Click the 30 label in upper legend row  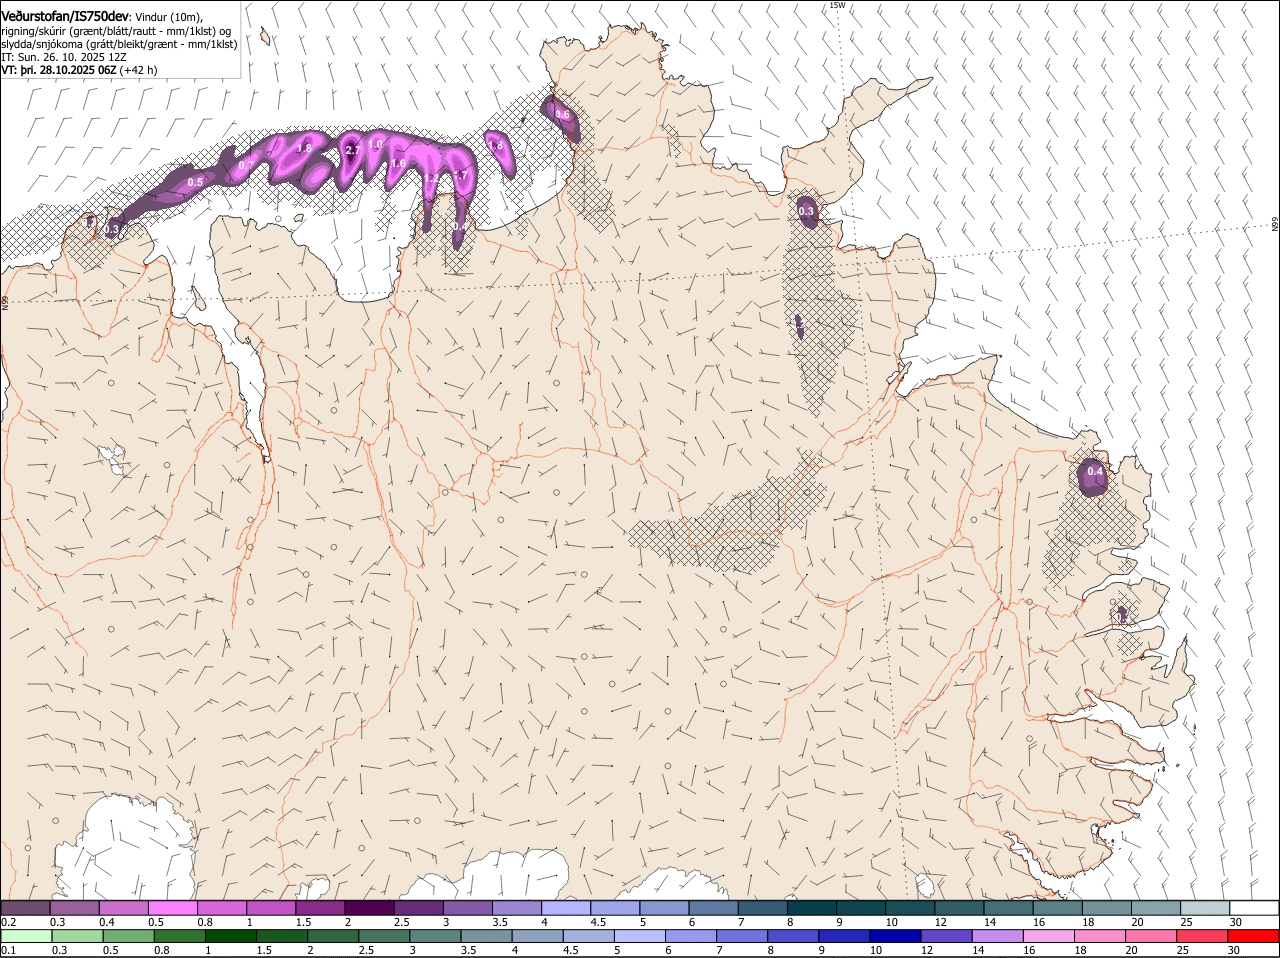coord(1236,921)
